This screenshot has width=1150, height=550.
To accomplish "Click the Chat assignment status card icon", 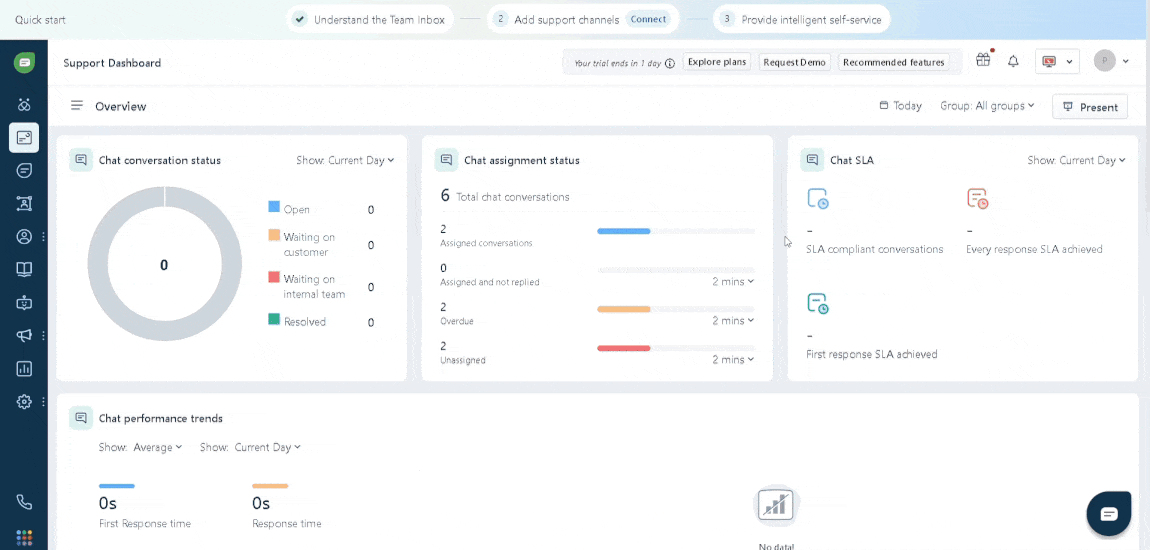I will click(x=446, y=160).
